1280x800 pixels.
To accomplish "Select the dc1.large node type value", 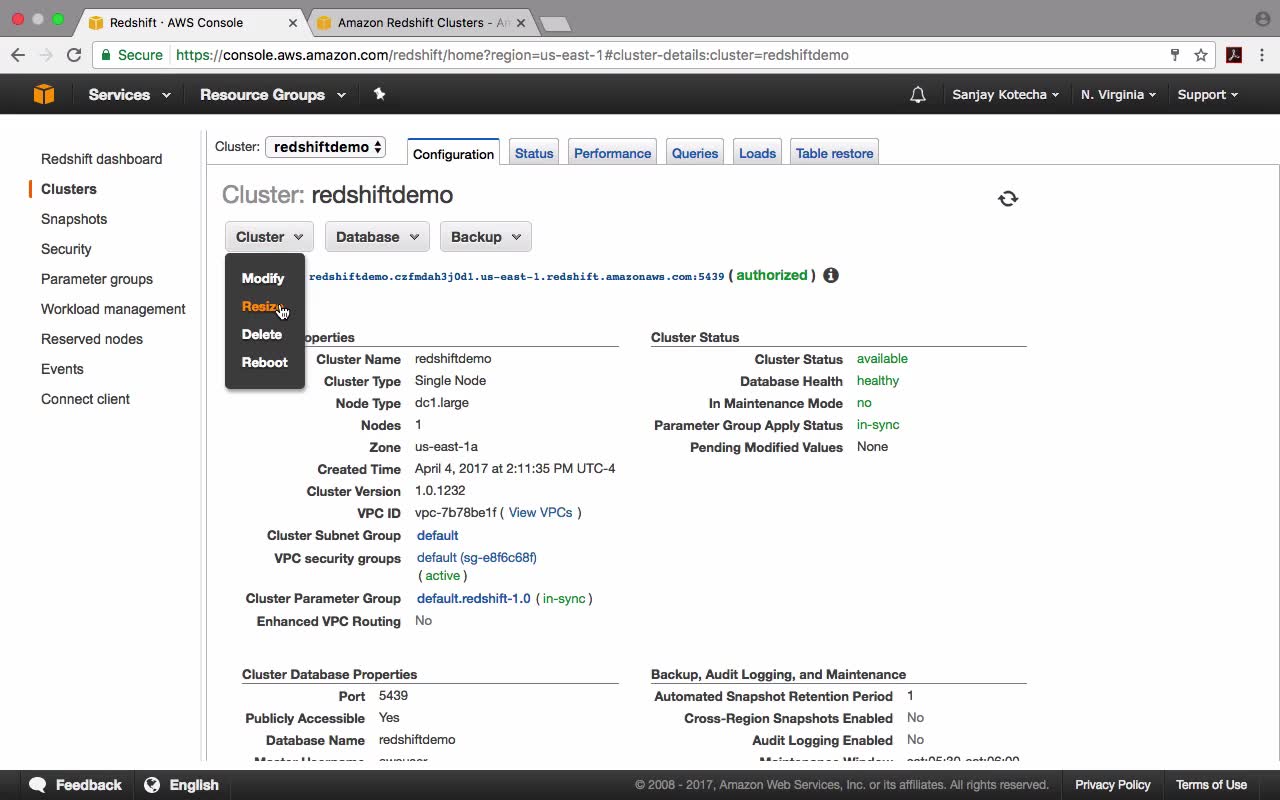I will (442, 403).
